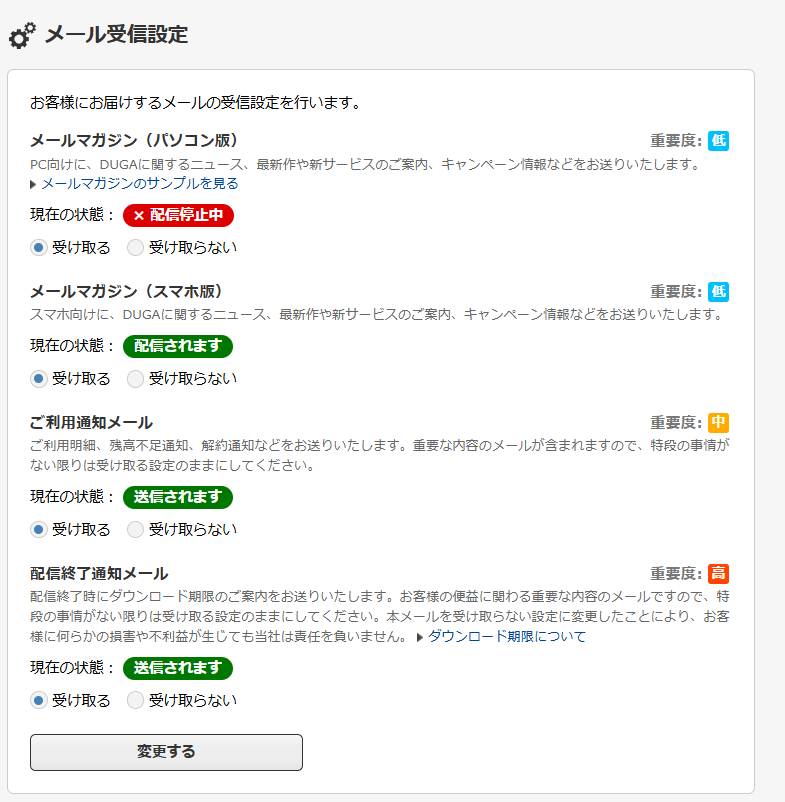The height and width of the screenshot is (802, 785).
Task: Open the メールマガジンのサンプルを見る link
Action: coord(140,184)
